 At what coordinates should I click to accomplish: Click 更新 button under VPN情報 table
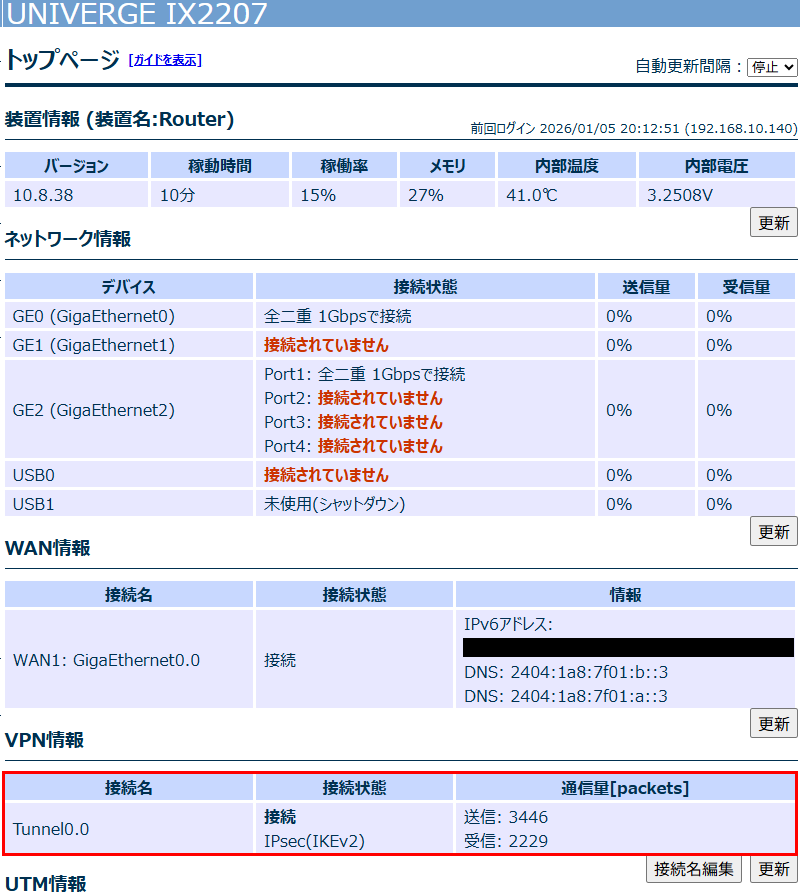(773, 869)
